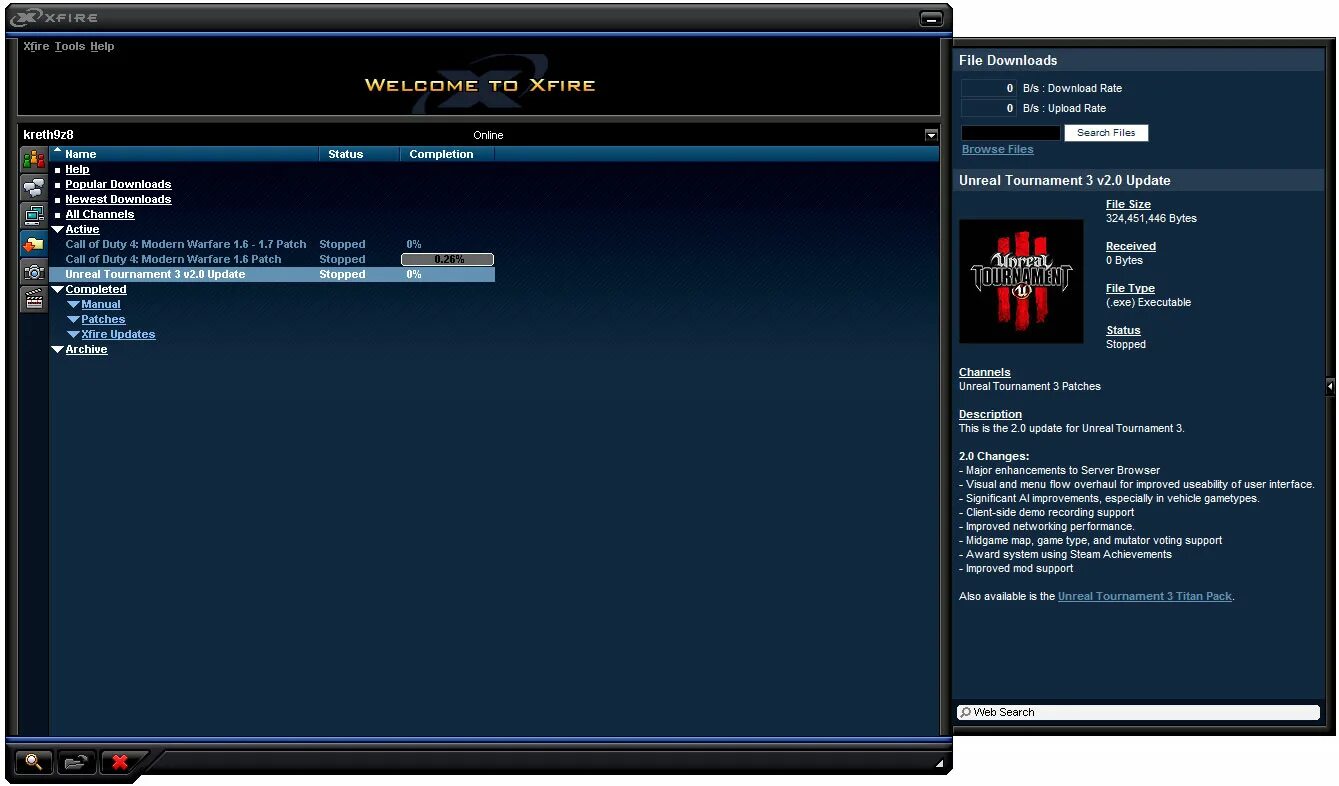1339x786 pixels.
Task: Click the Upload Rate value box
Action: click(x=989, y=108)
